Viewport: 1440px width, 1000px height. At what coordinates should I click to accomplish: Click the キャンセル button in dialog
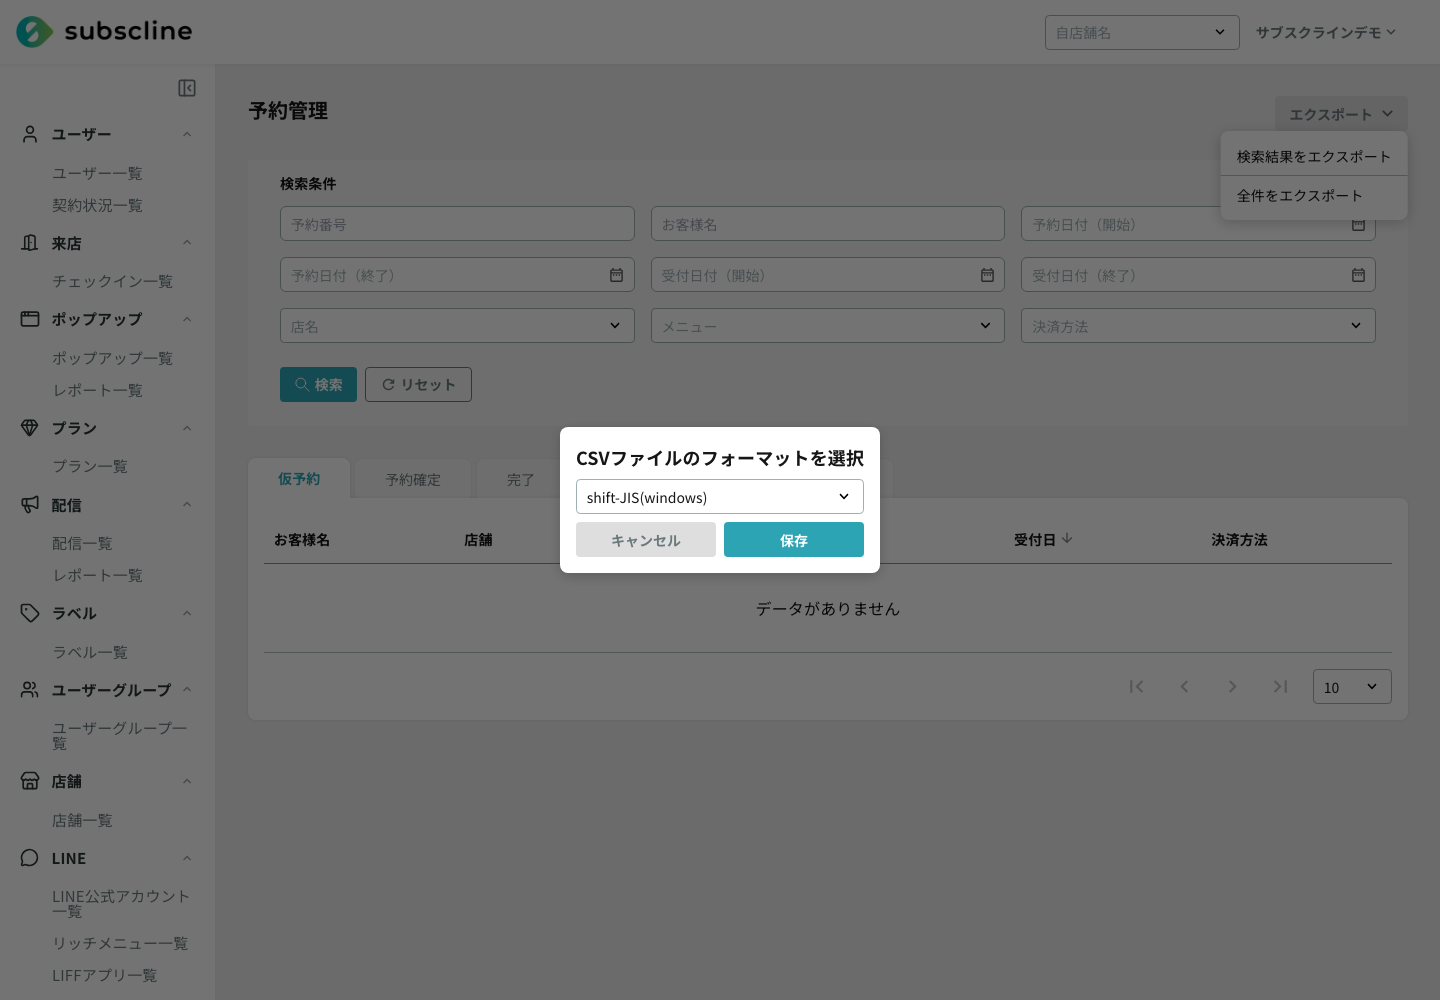646,540
